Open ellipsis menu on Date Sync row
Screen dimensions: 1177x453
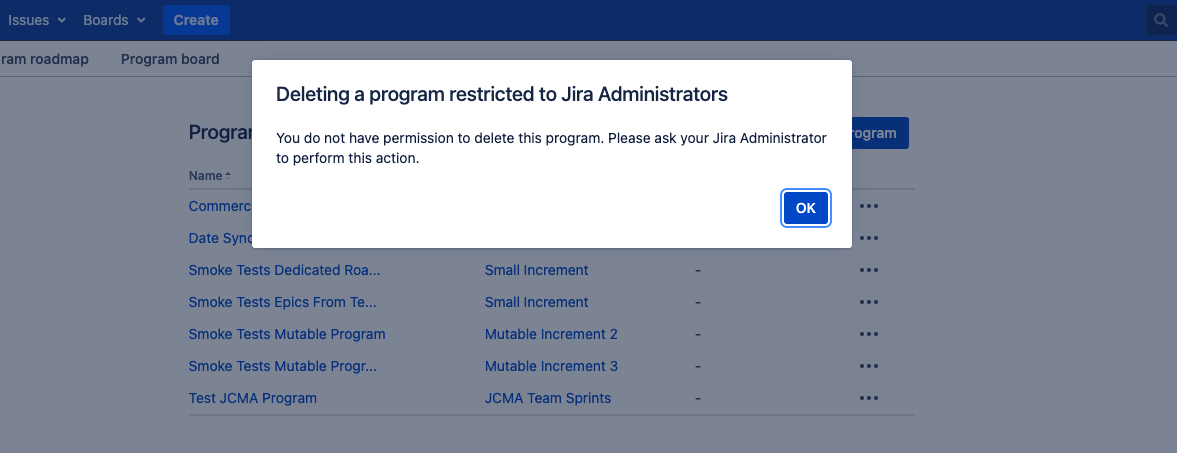(x=868, y=238)
